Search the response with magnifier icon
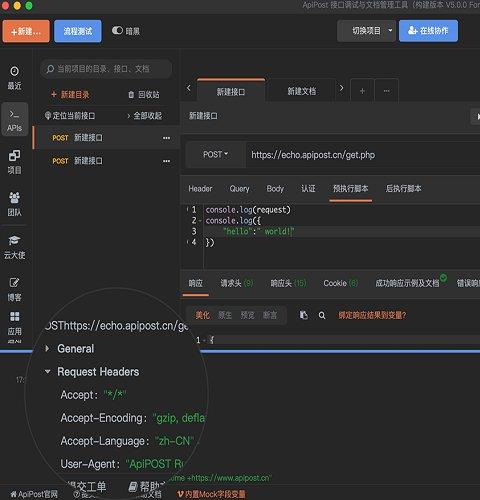The width and height of the screenshot is (480, 500). pos(322,315)
